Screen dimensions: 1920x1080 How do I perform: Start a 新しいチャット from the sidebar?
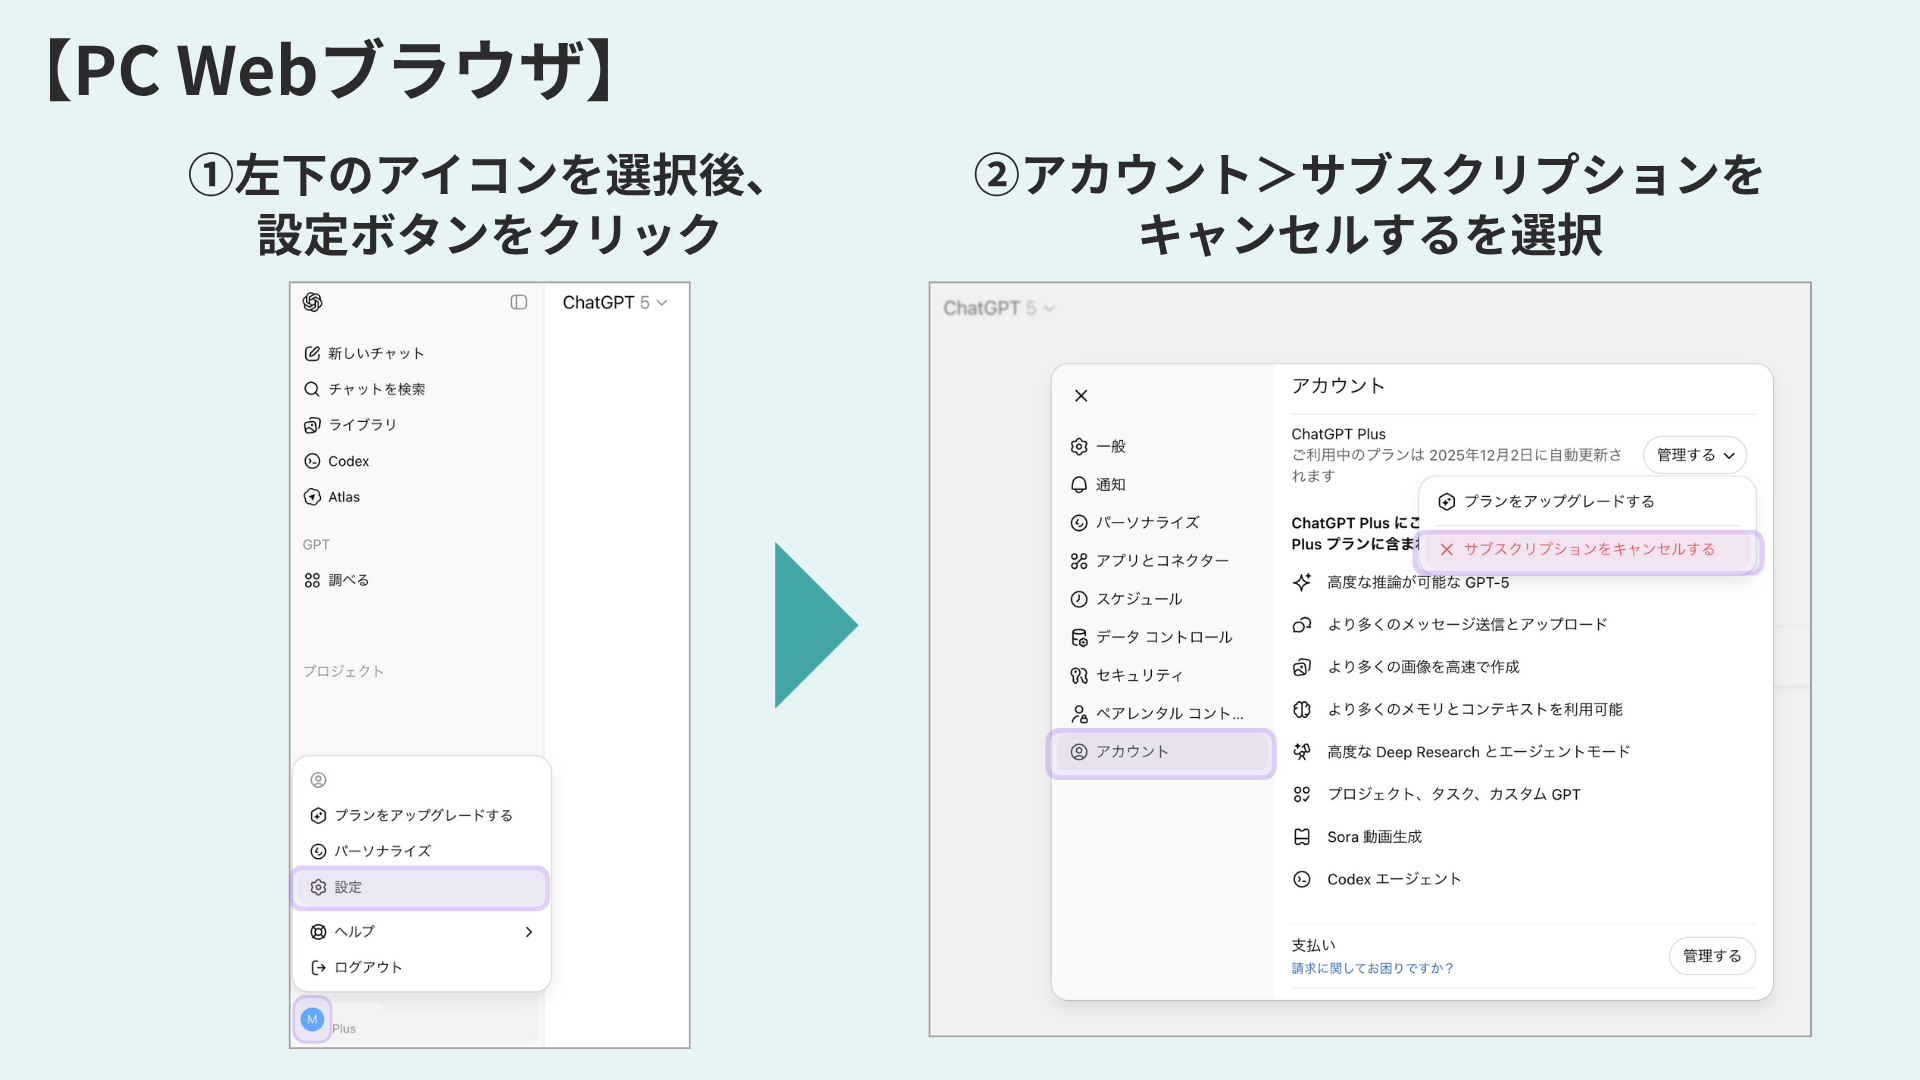point(376,353)
